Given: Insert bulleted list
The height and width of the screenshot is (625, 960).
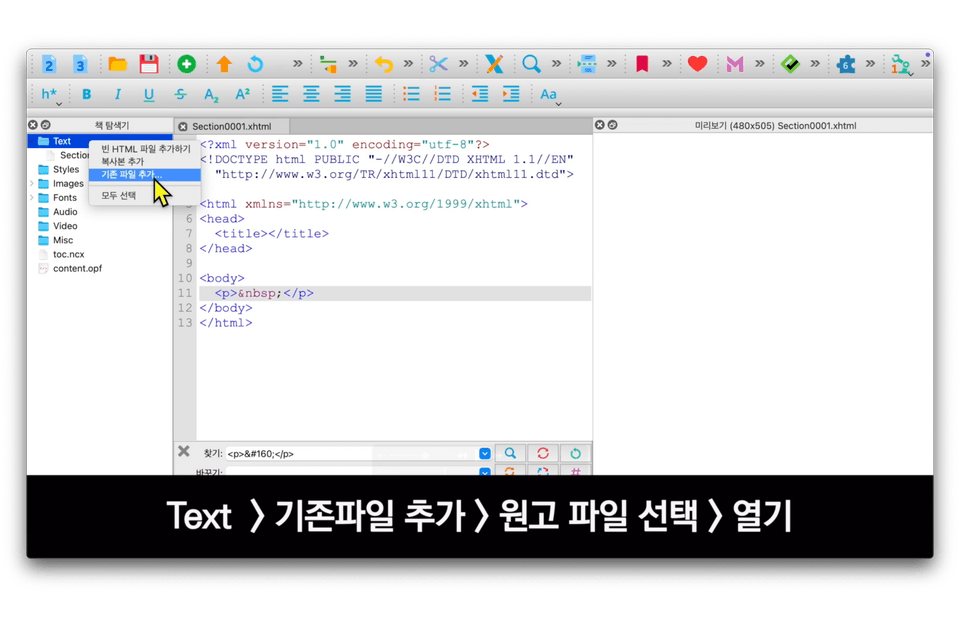Looking at the screenshot, I should click(x=411, y=94).
